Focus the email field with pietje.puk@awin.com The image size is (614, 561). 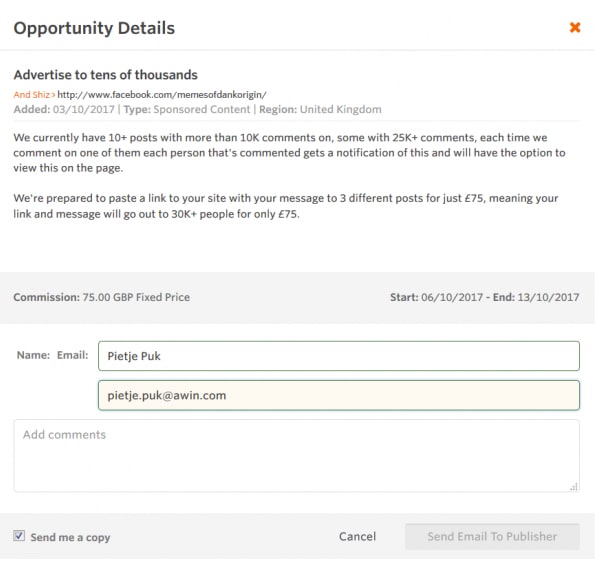click(338, 395)
